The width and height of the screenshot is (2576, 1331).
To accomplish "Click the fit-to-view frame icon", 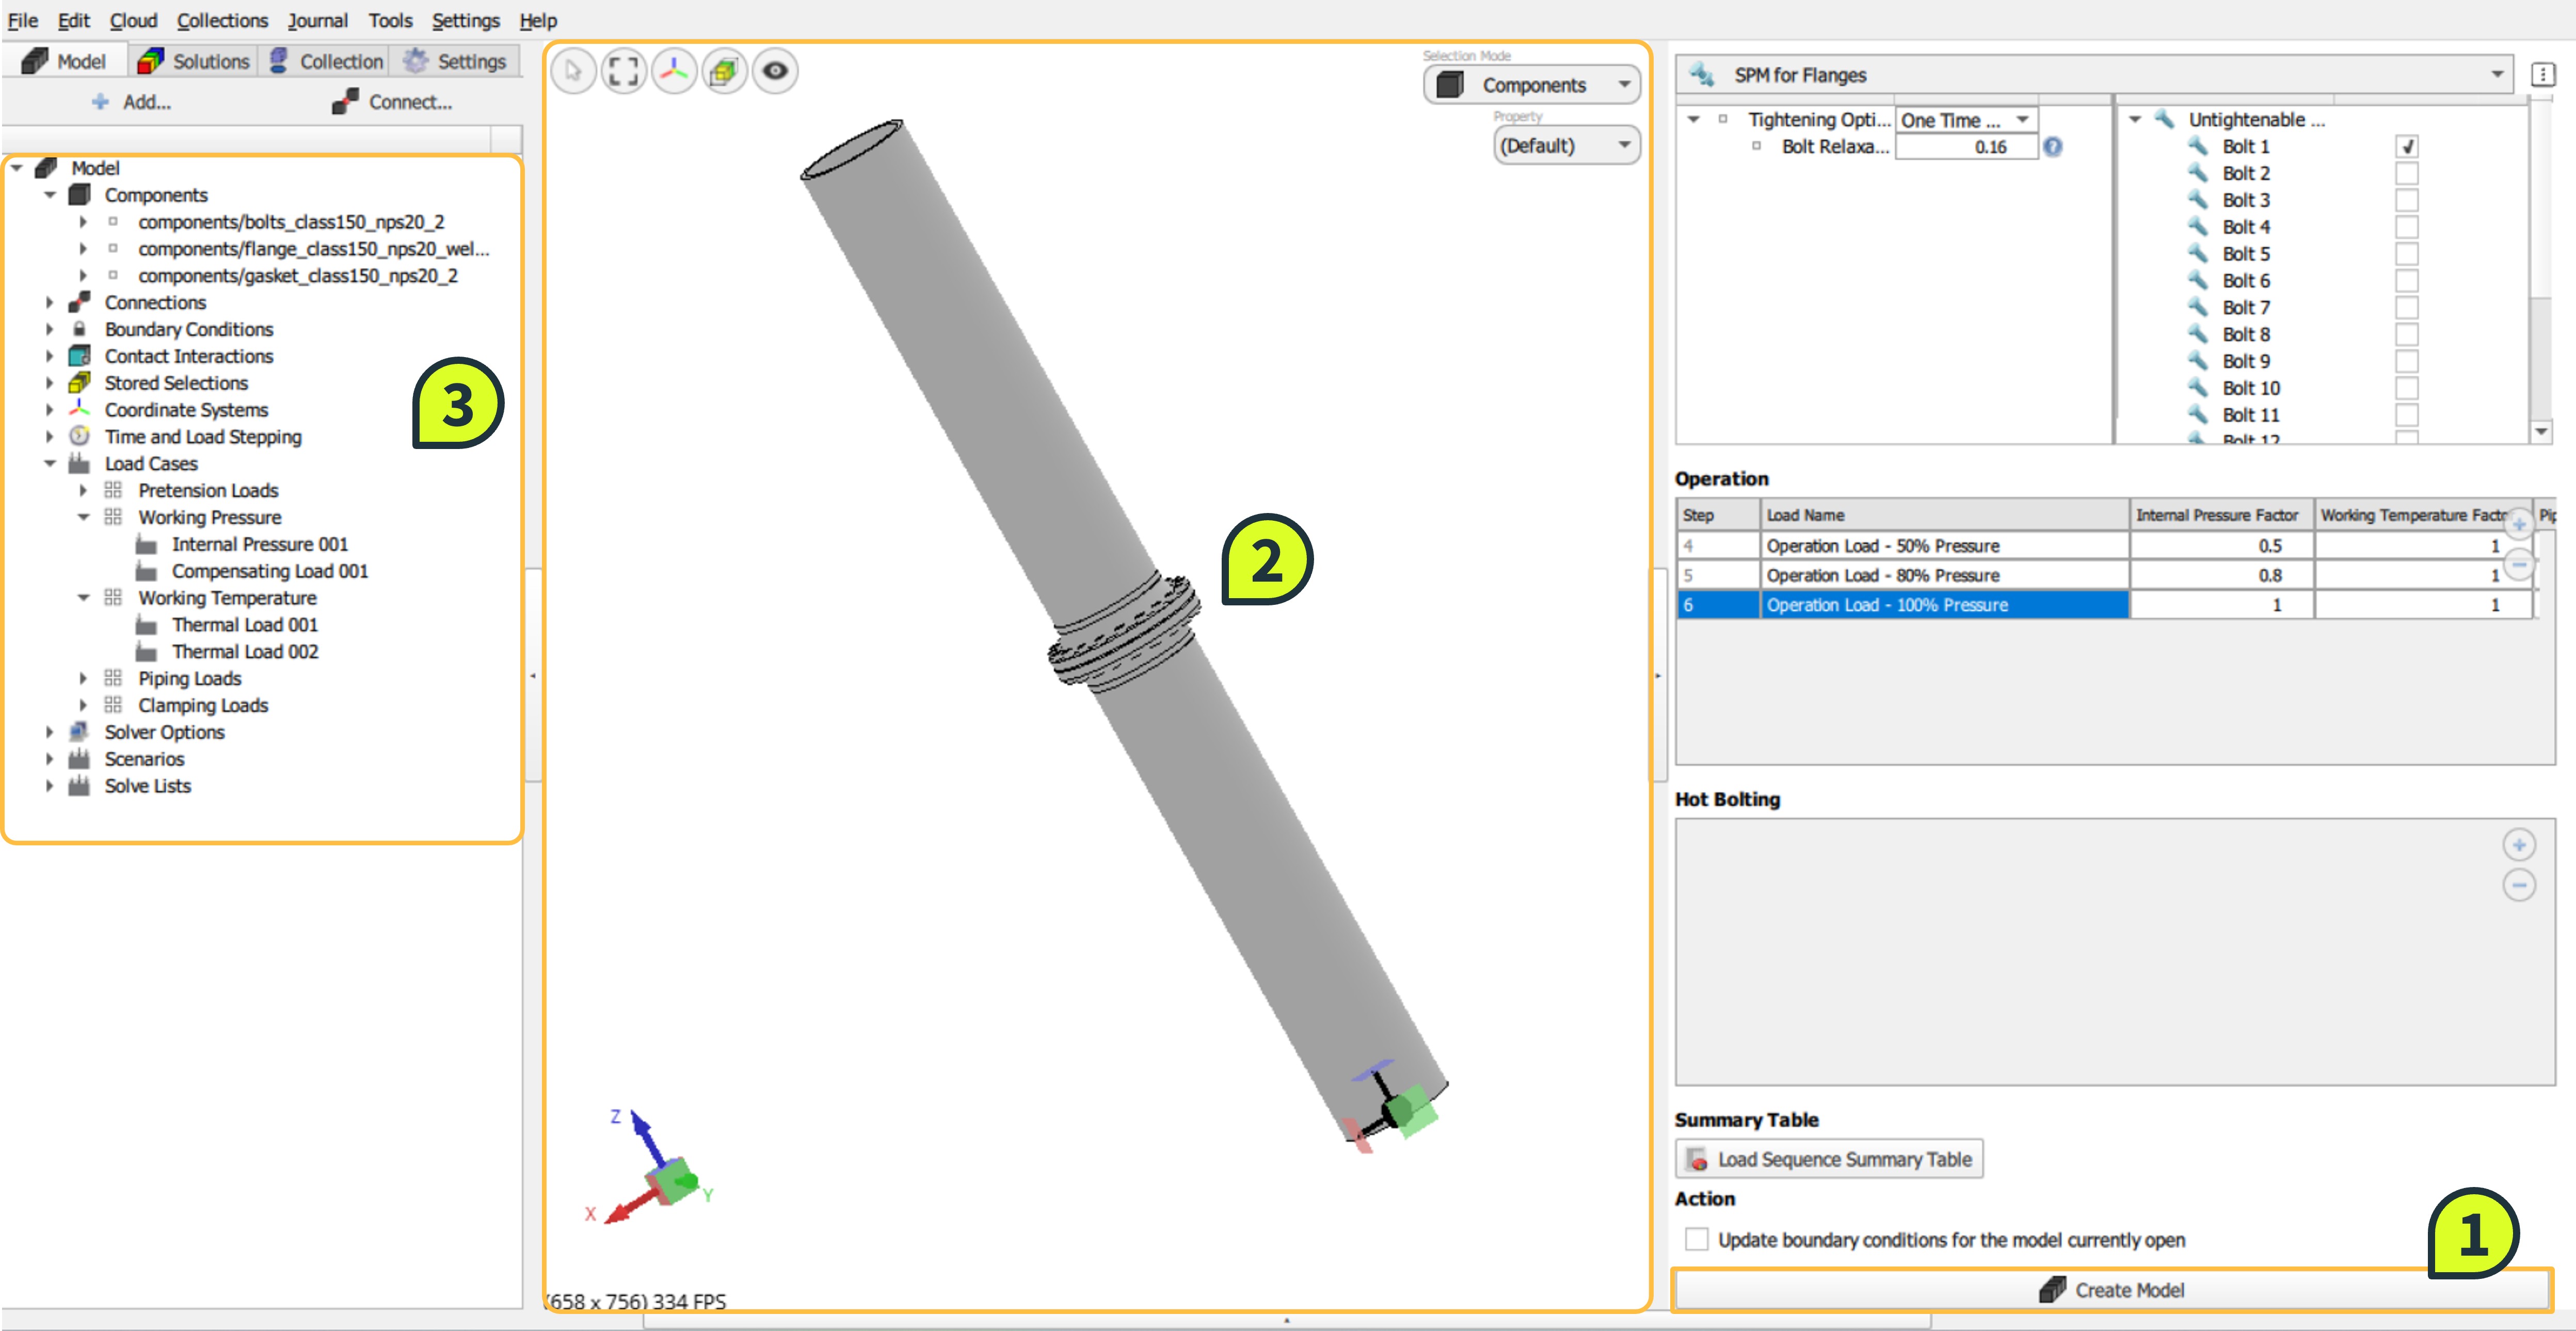I will tap(623, 71).
